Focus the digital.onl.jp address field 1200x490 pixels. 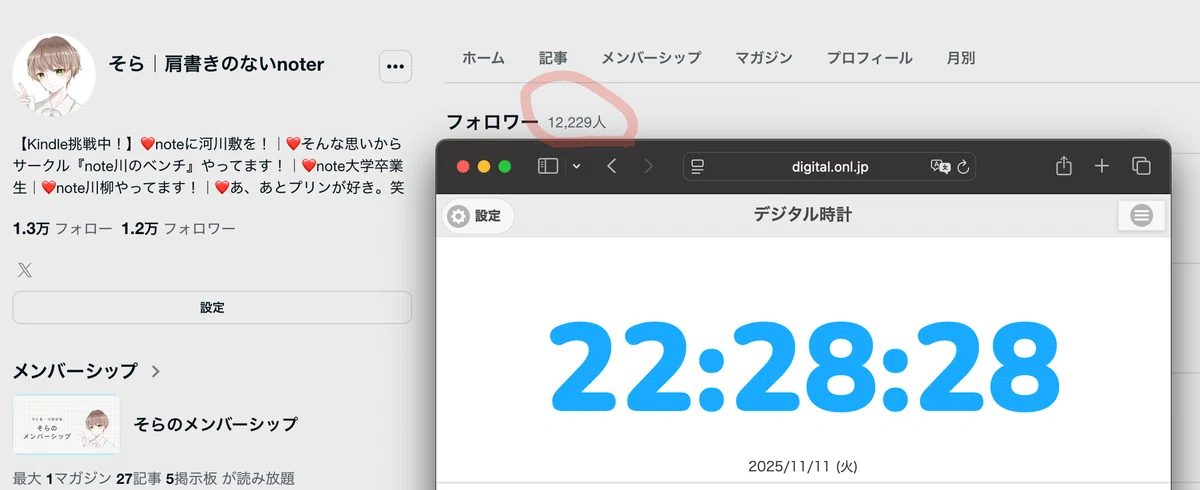[829, 166]
